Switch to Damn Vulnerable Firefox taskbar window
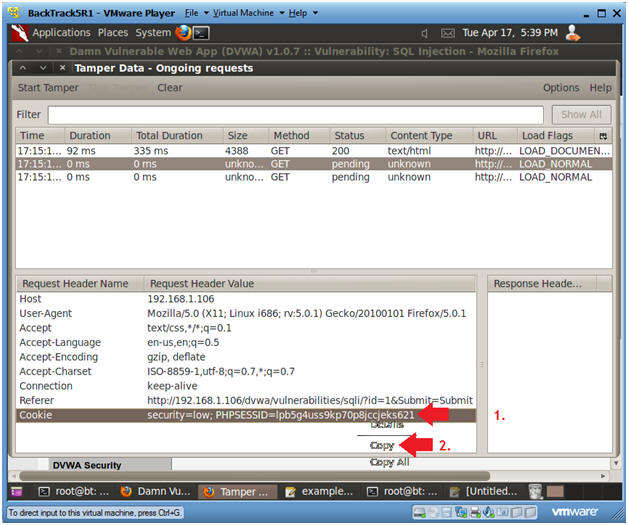The height and width of the screenshot is (525, 628). click(x=157, y=491)
